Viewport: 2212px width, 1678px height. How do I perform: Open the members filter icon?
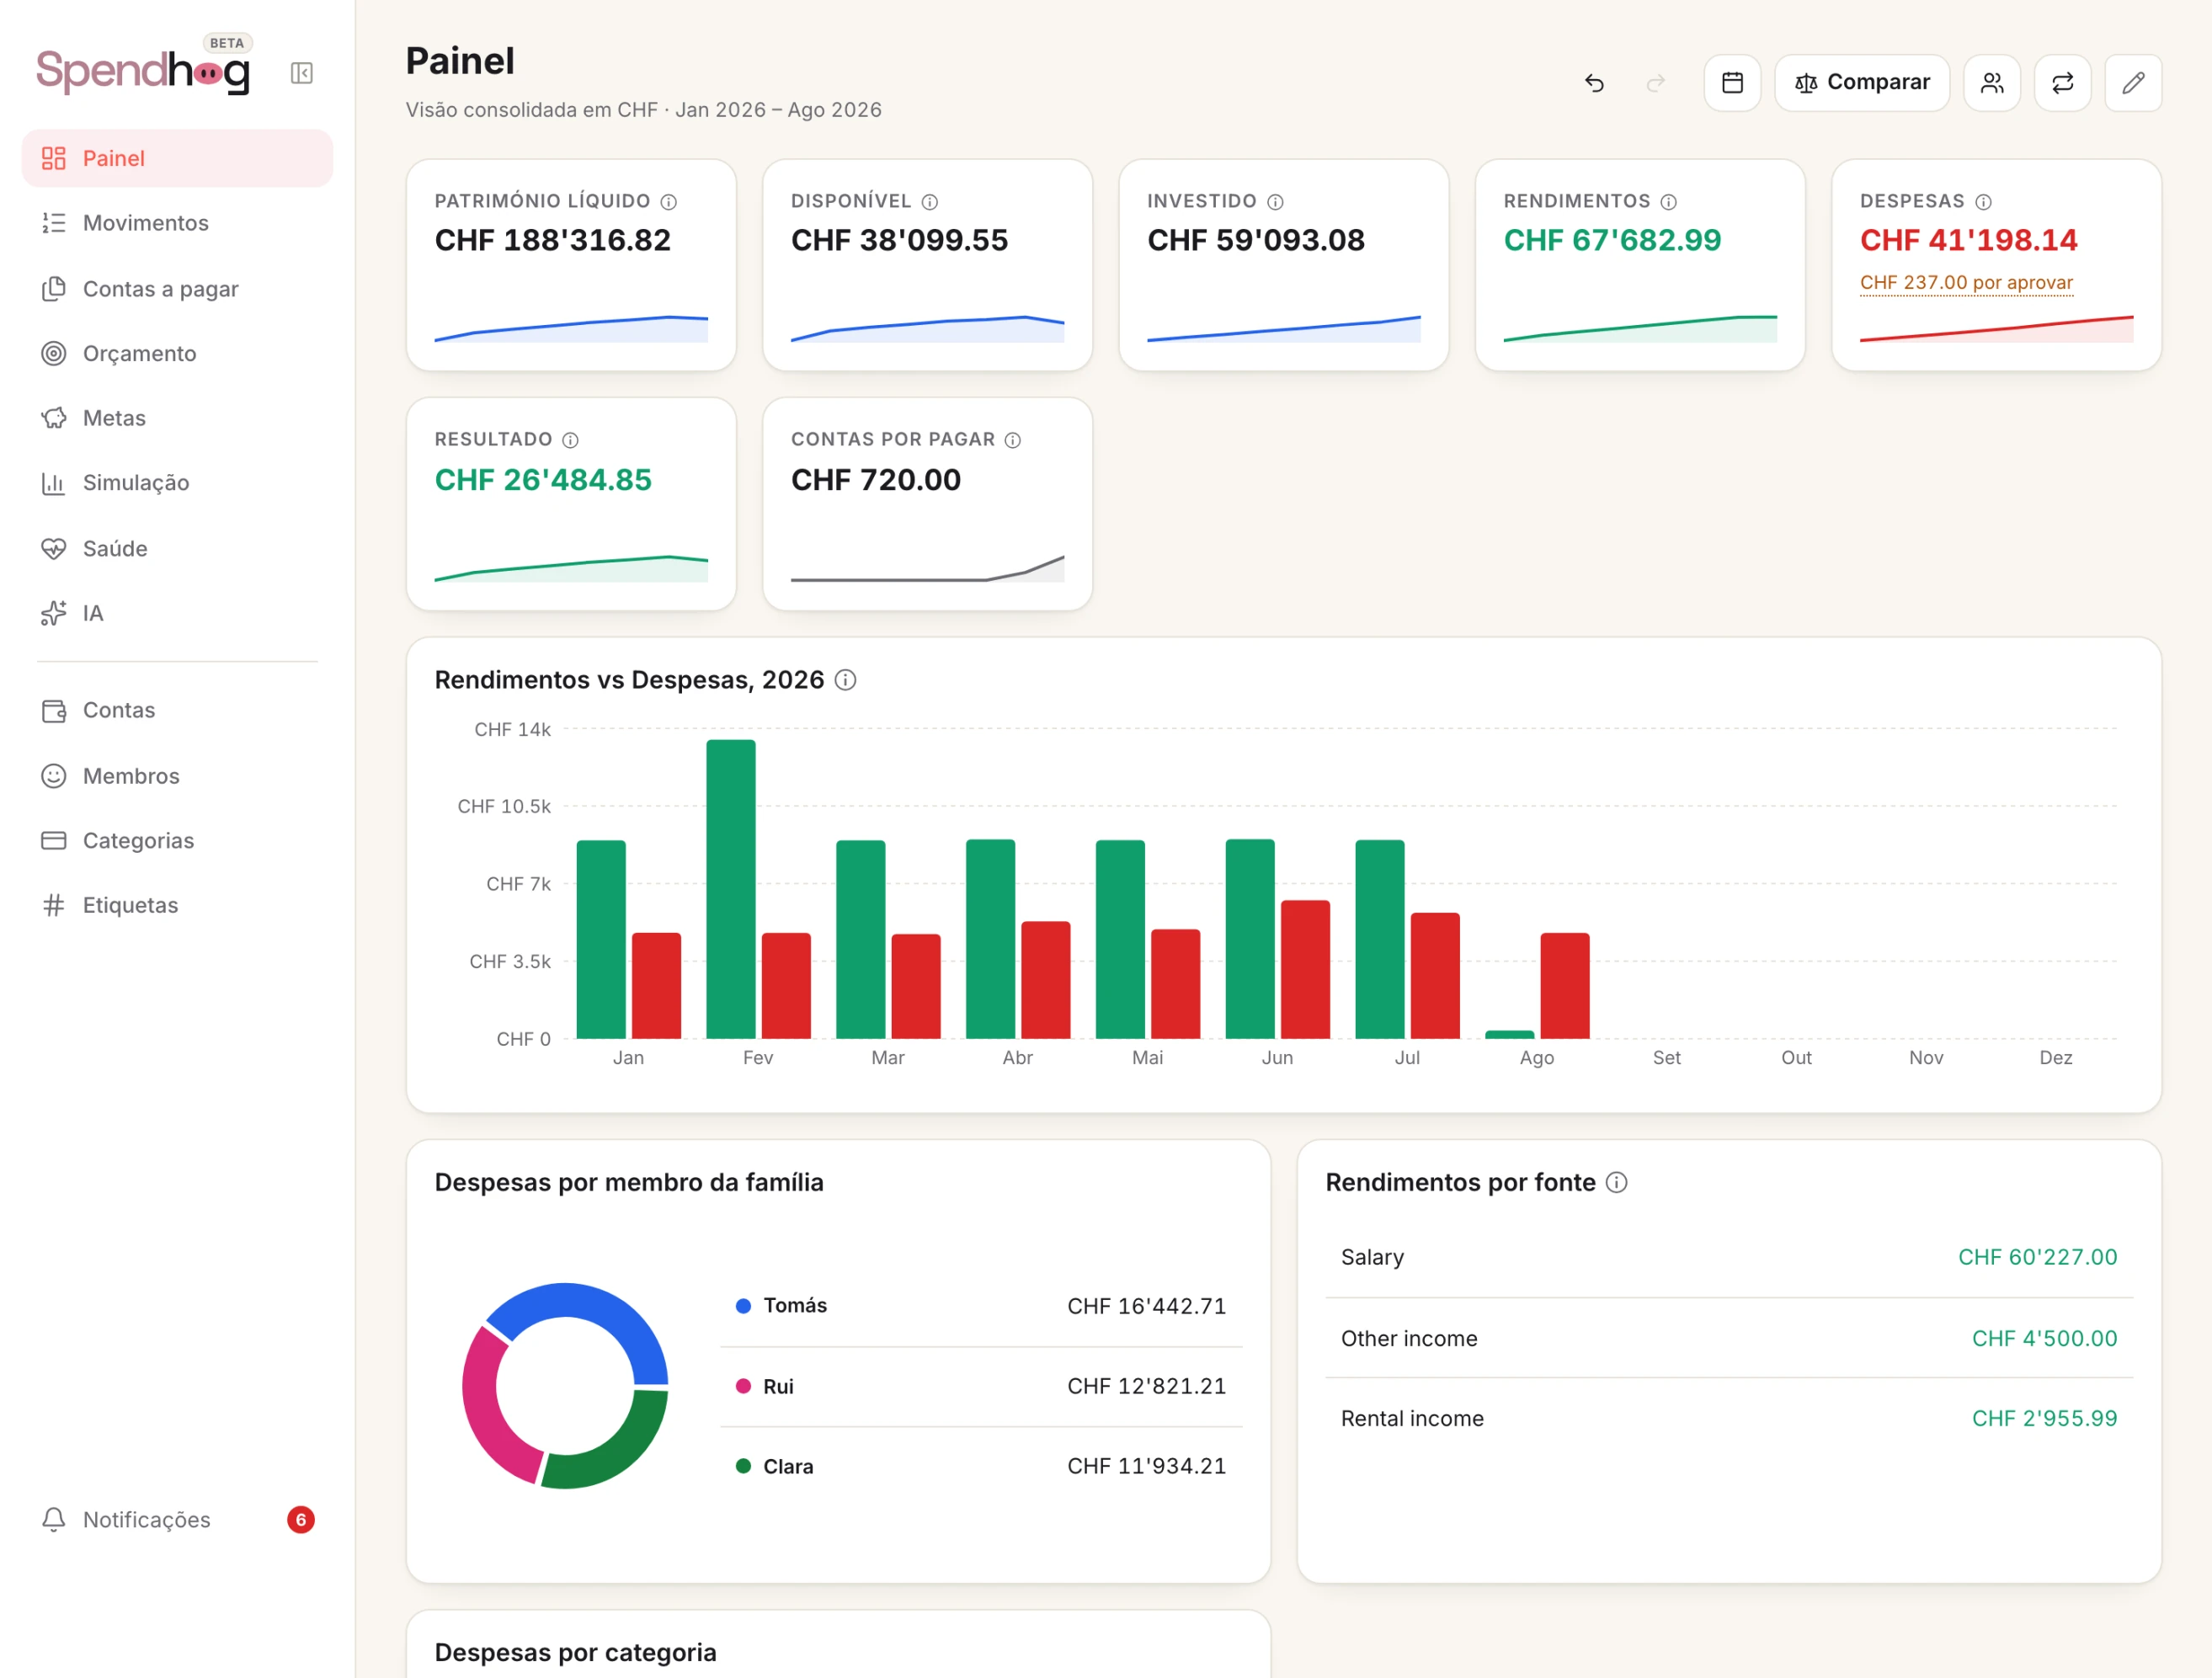(x=1992, y=83)
